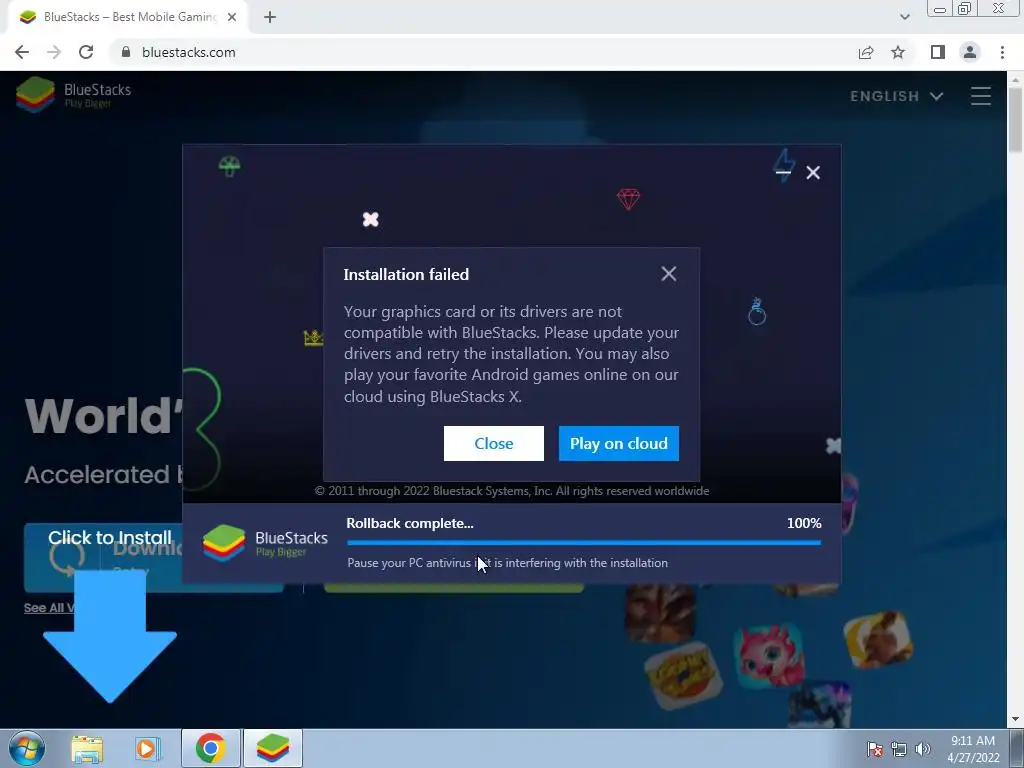Close the BlueStacks browser tab
1024x768 pixels.
[232, 17]
